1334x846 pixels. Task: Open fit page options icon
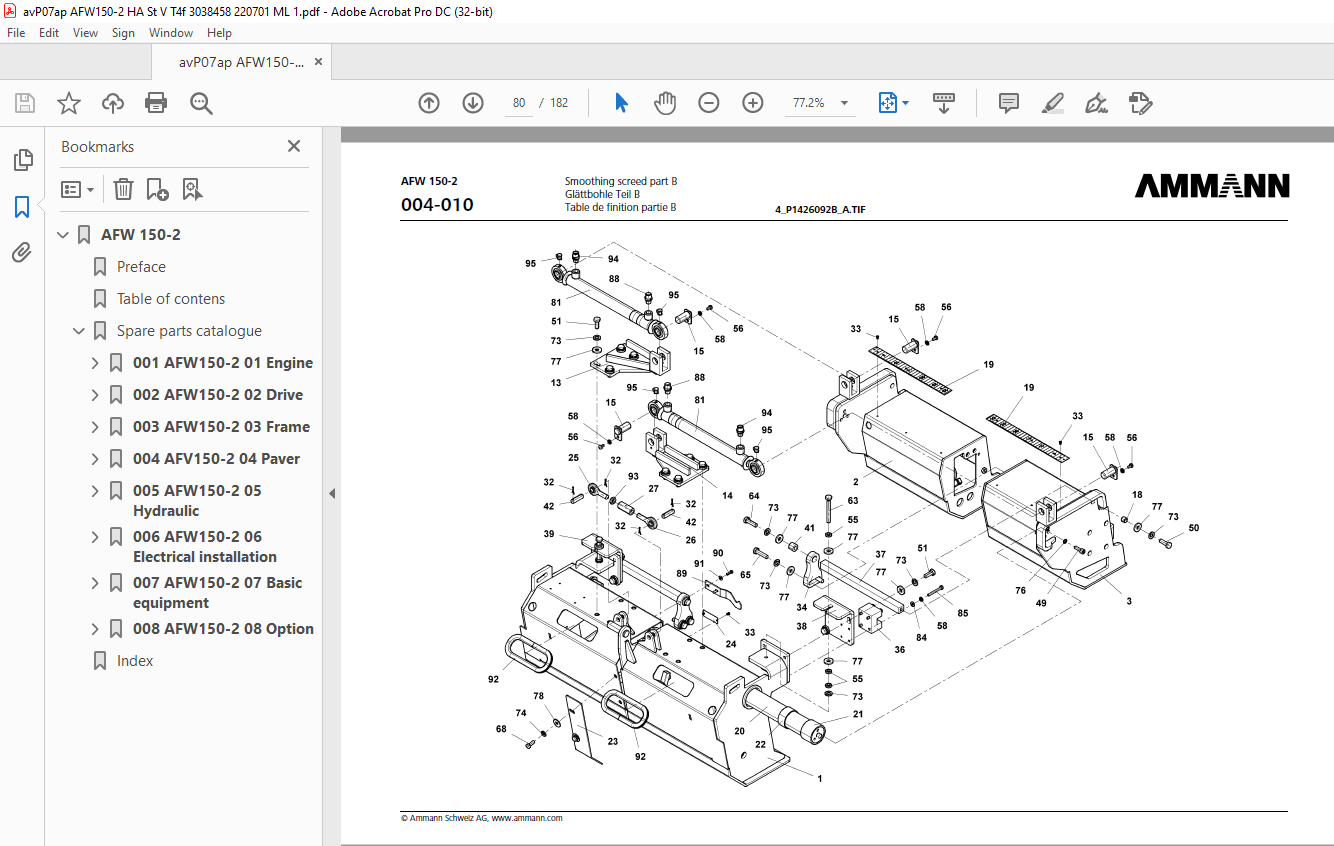[x=893, y=103]
